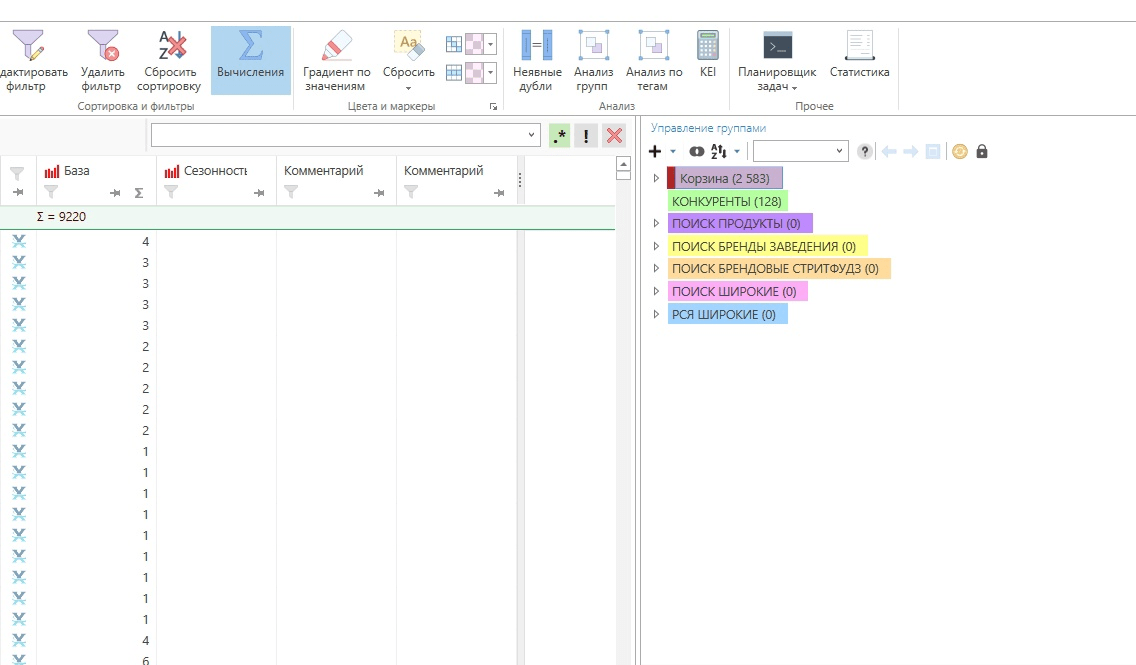The height and width of the screenshot is (665, 1136).
Task: Open the Статистика report
Action: pyautogui.click(x=859, y=54)
